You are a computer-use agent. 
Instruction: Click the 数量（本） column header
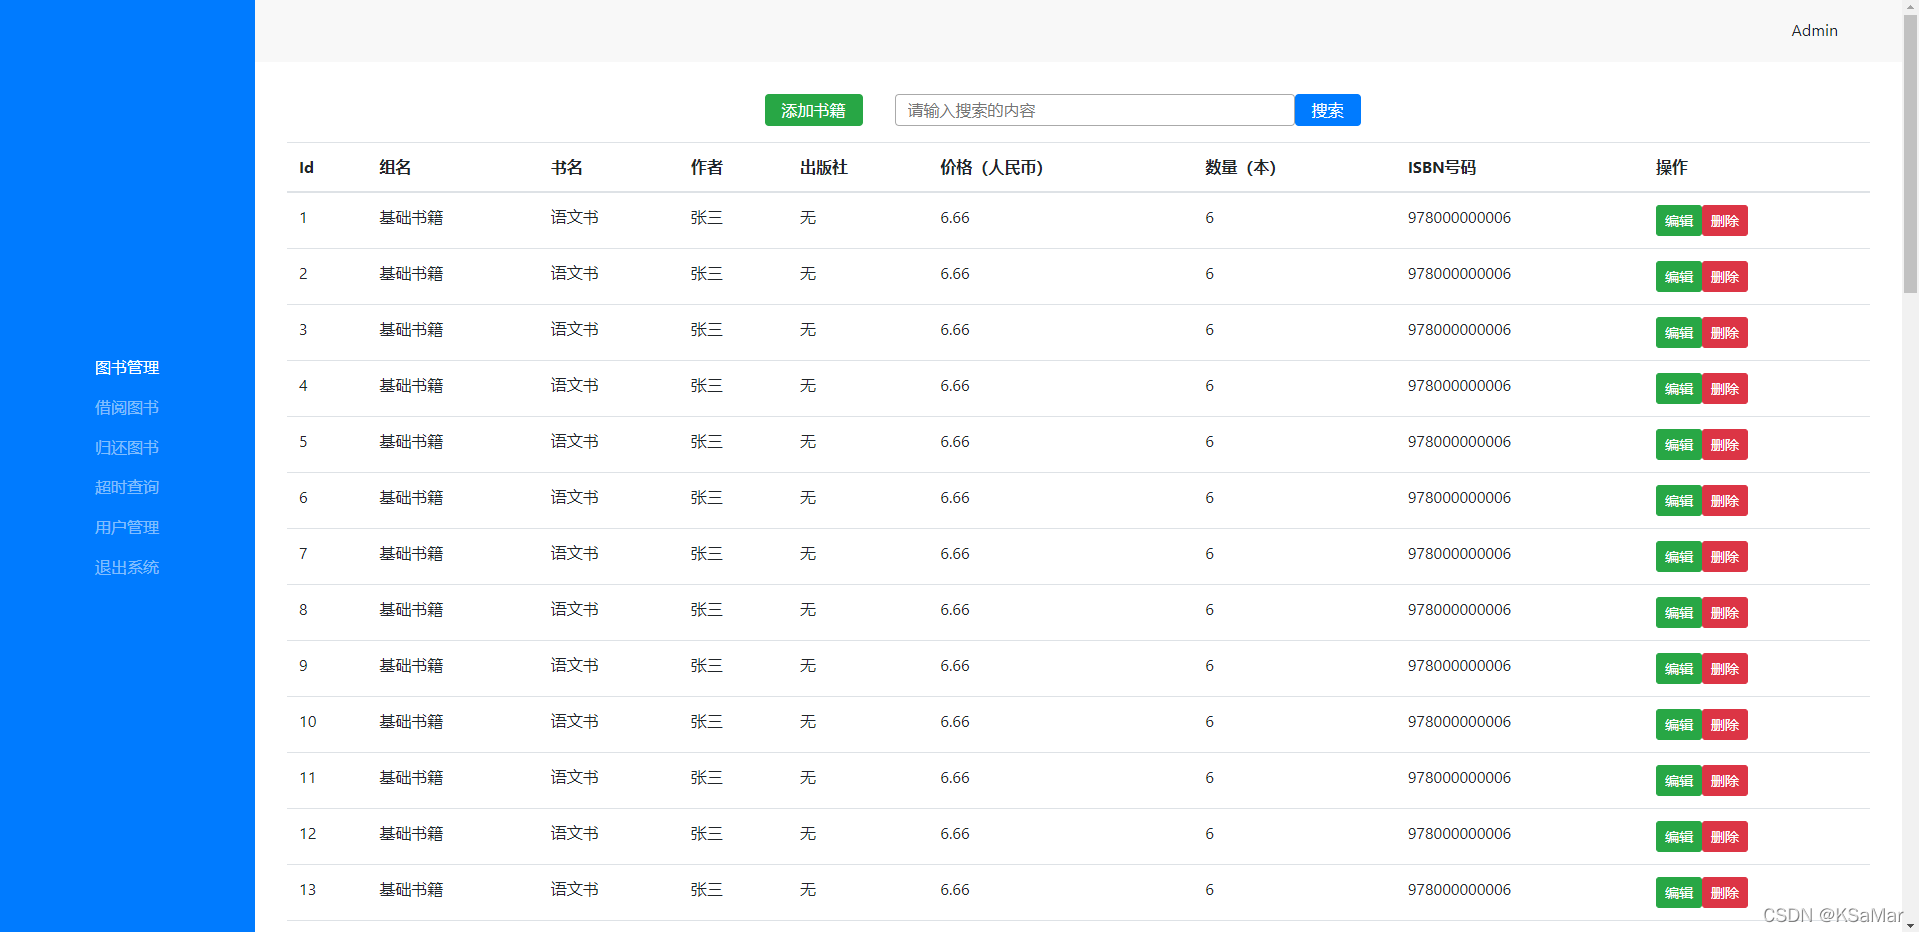(1241, 167)
